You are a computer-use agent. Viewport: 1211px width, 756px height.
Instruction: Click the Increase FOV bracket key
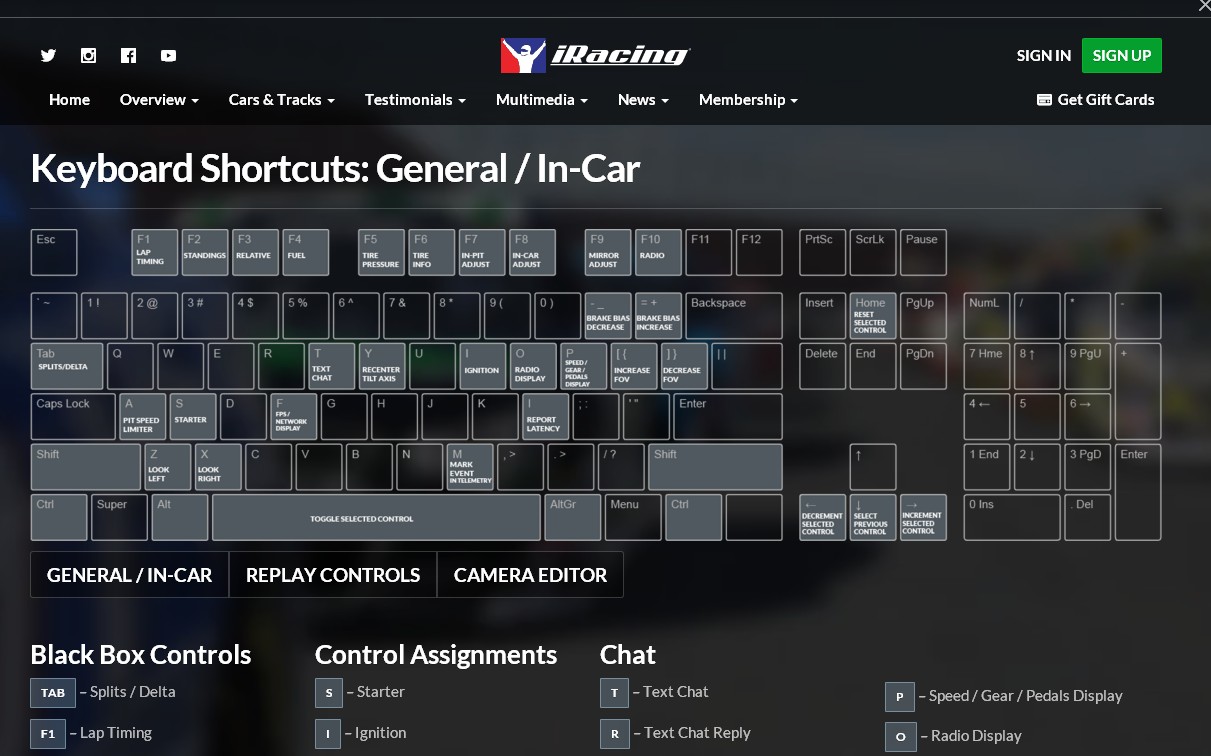(x=634, y=366)
